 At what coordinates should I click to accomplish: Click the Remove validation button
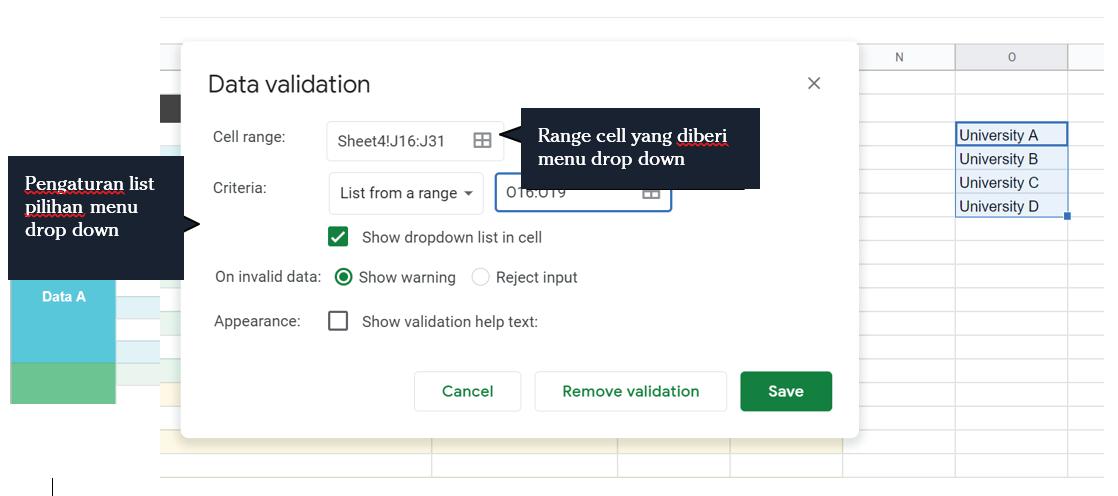click(630, 391)
